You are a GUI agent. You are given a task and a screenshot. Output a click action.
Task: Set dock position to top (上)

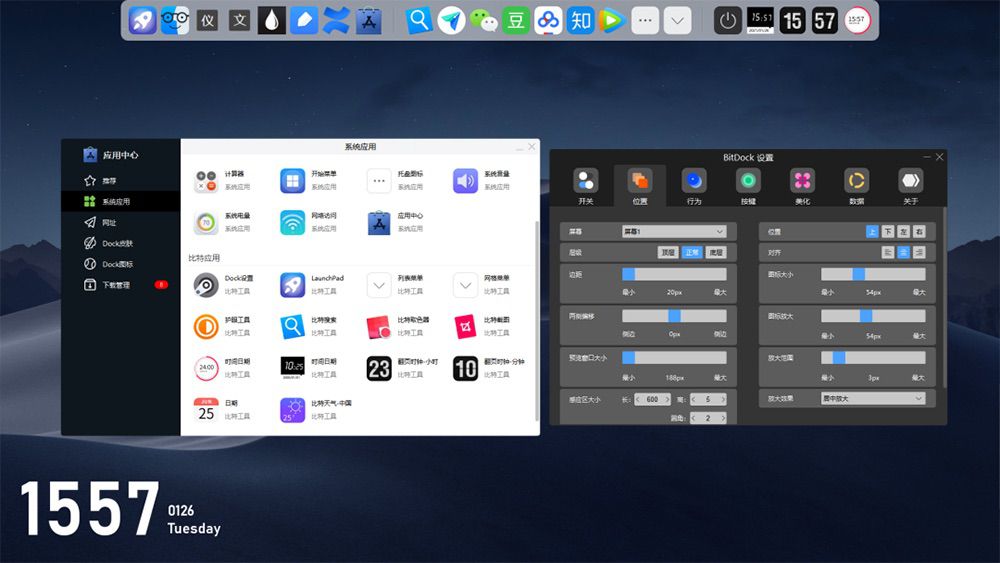click(872, 231)
